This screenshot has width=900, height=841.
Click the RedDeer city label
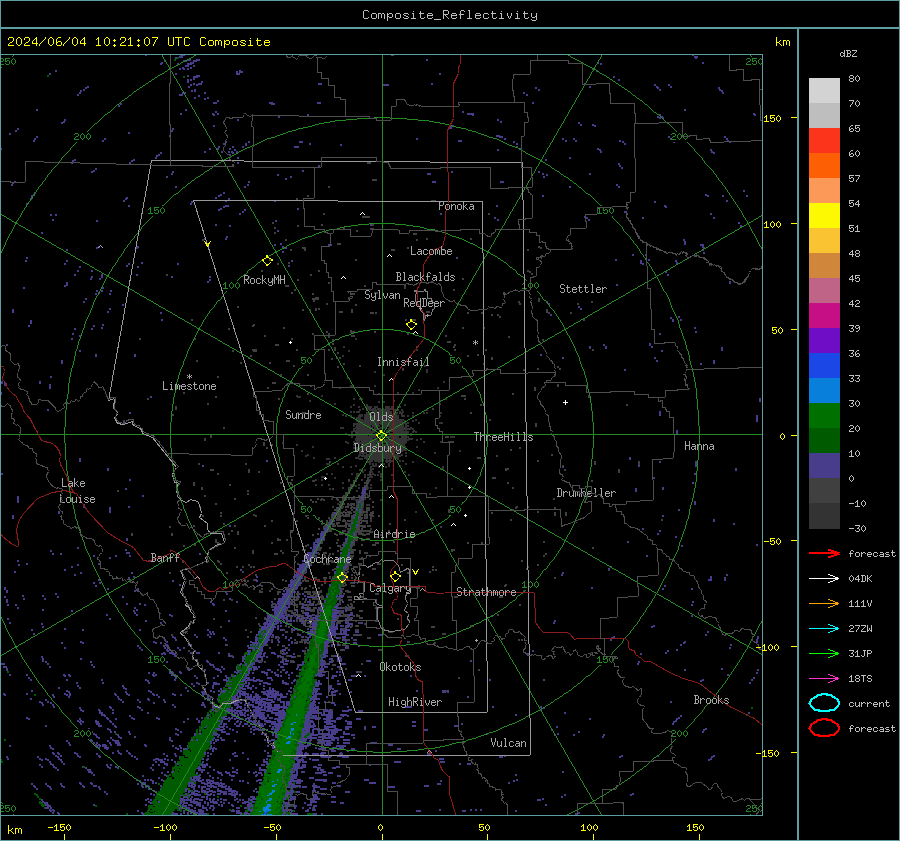pos(424,303)
